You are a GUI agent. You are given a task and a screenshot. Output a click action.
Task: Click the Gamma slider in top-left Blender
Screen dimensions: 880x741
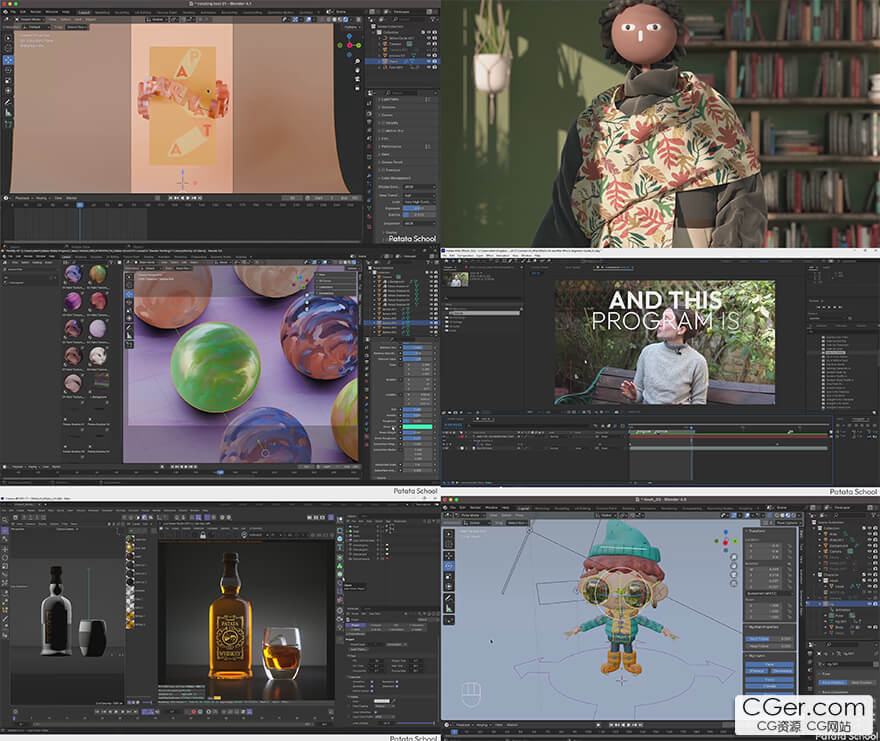(419, 214)
